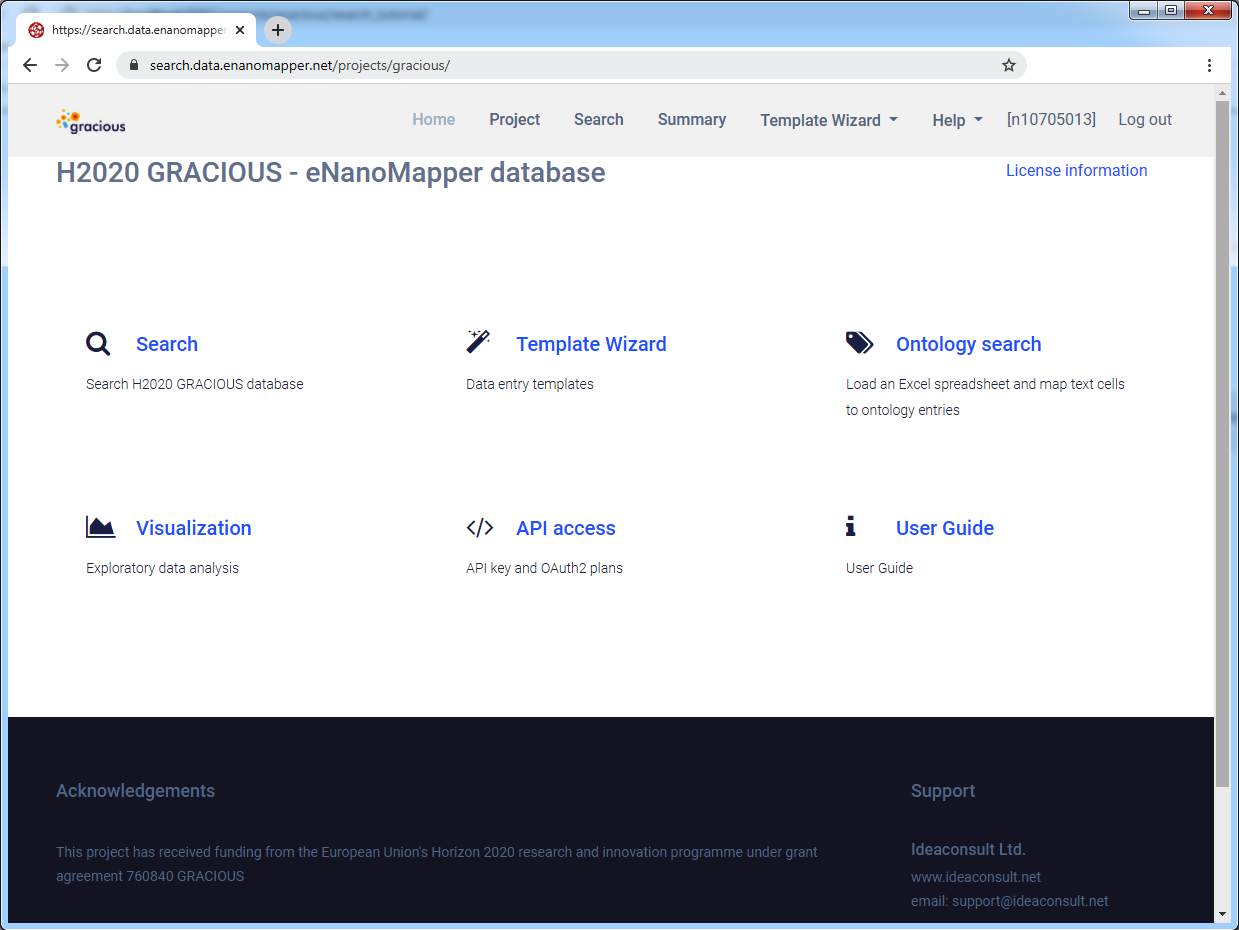Click the gracious logo in navbar
The image size is (1239, 930).
coord(91,121)
